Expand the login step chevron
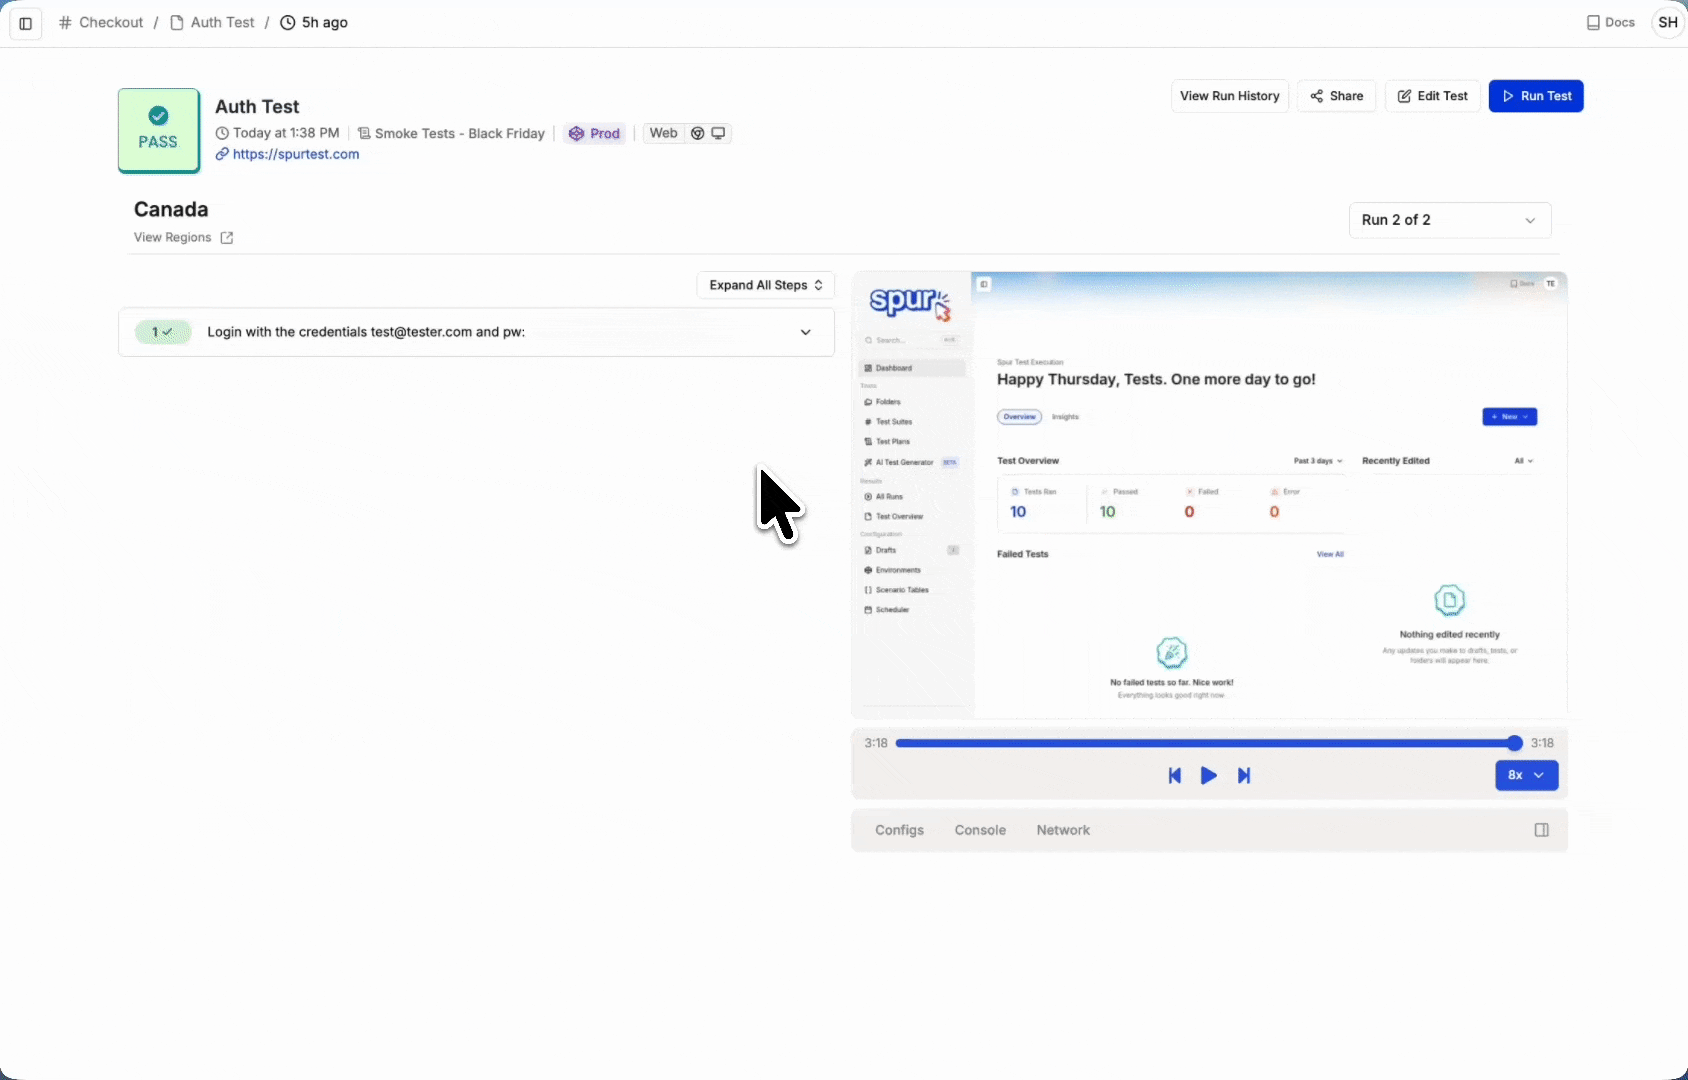This screenshot has width=1688, height=1080. tap(805, 332)
